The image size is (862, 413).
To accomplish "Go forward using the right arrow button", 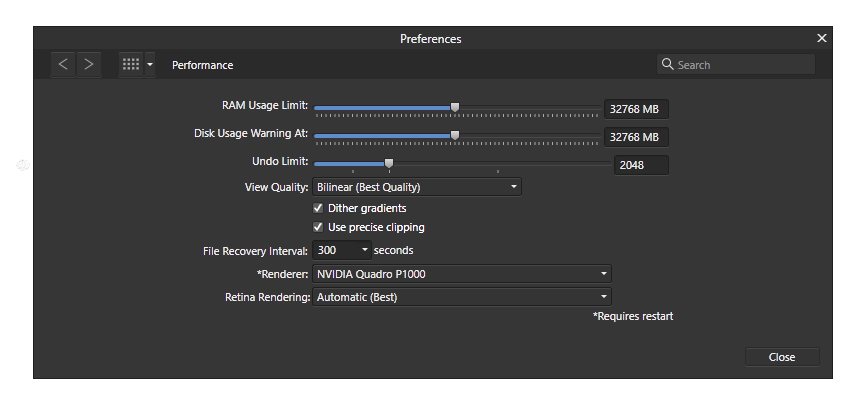I will pyautogui.click(x=89, y=65).
